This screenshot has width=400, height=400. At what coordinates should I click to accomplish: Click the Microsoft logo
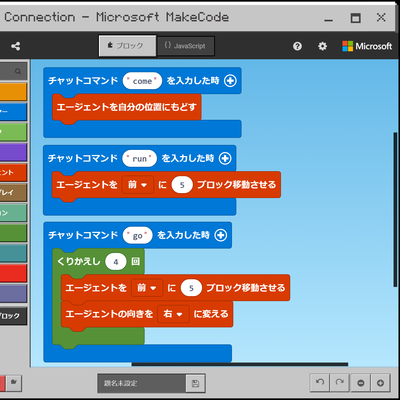367,46
